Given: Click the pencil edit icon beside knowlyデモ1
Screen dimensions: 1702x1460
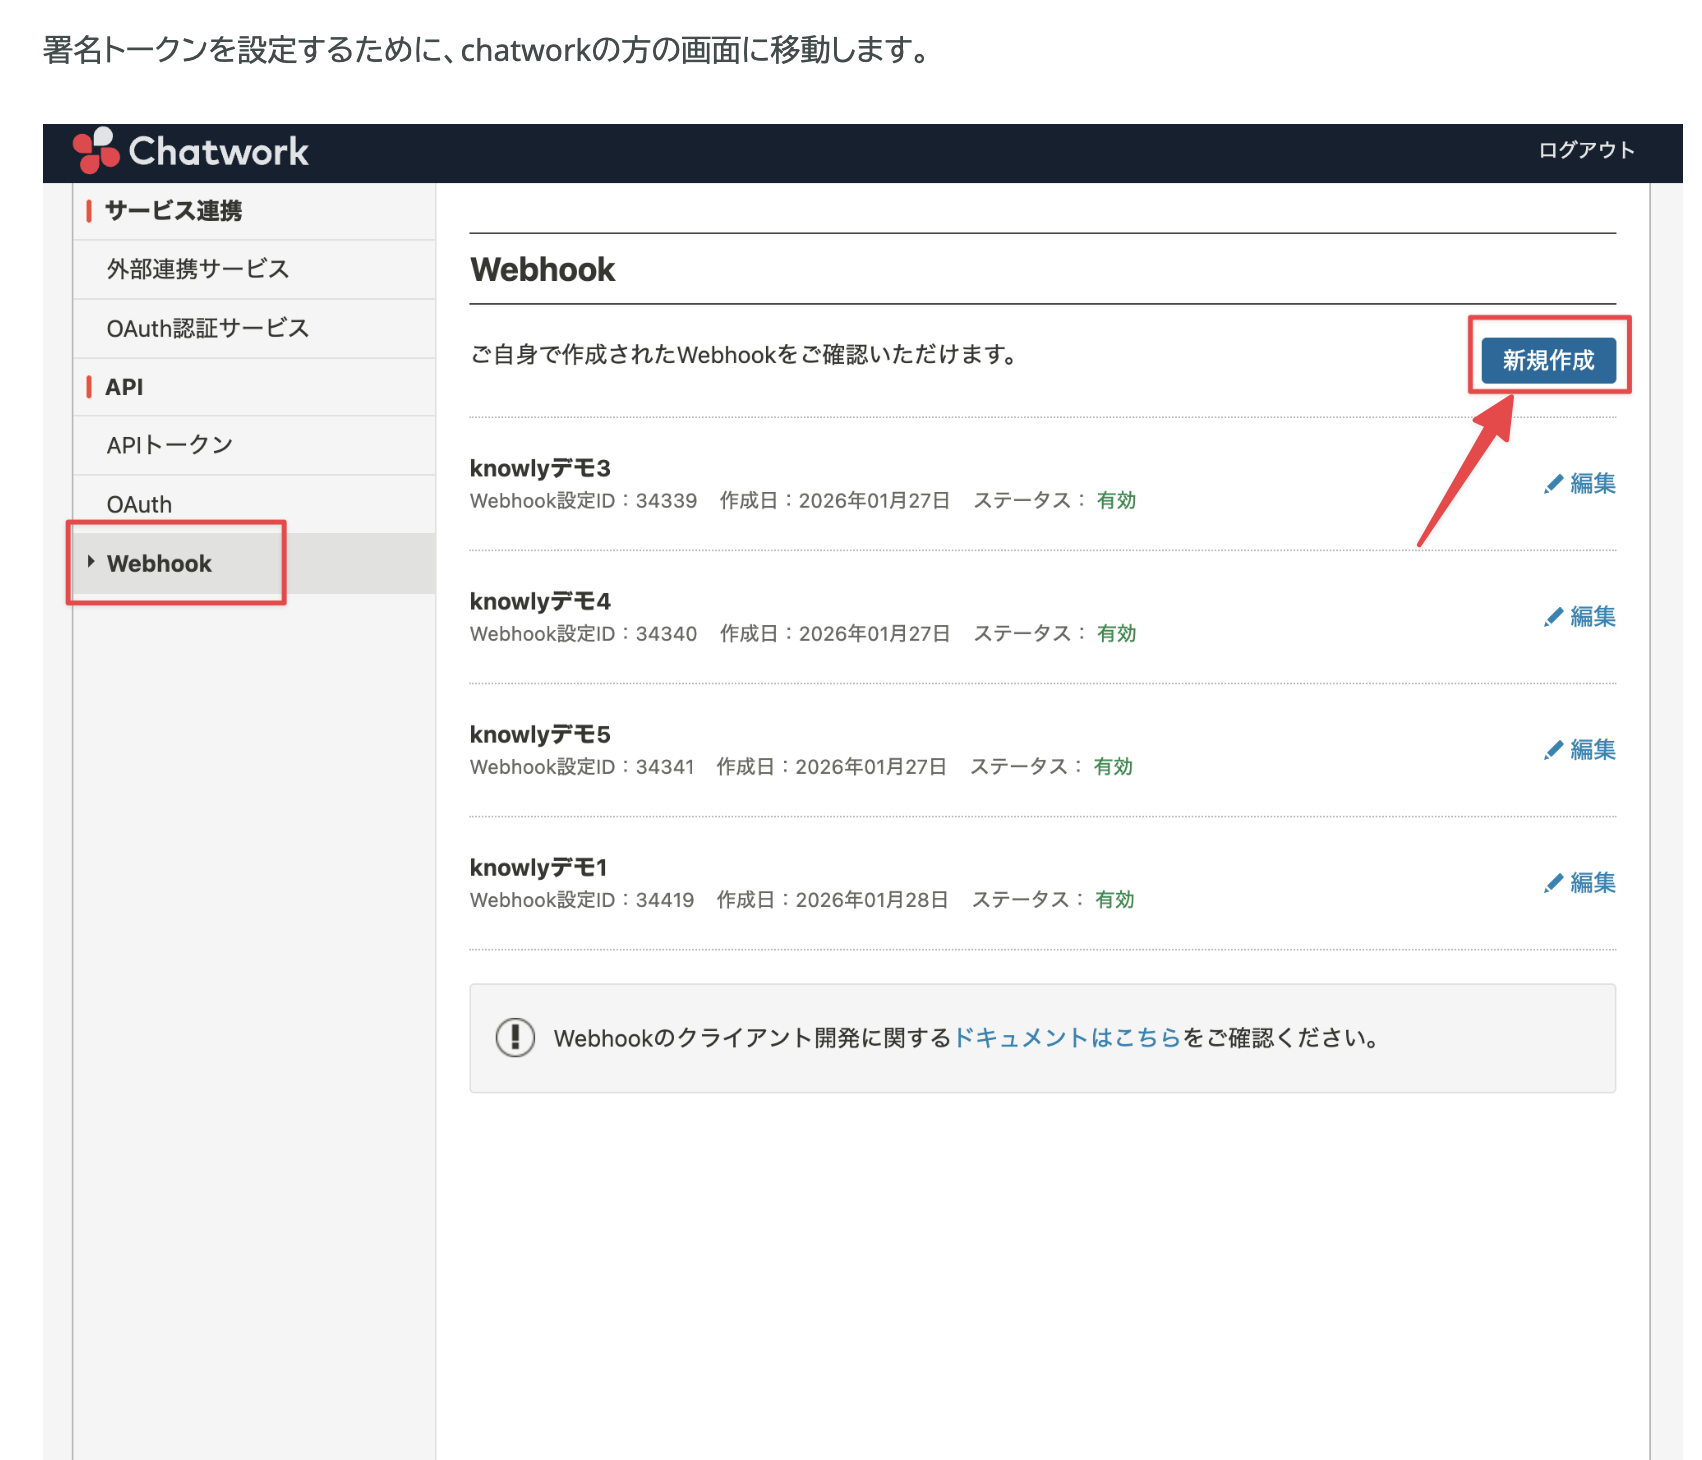Looking at the screenshot, I should click(1553, 882).
